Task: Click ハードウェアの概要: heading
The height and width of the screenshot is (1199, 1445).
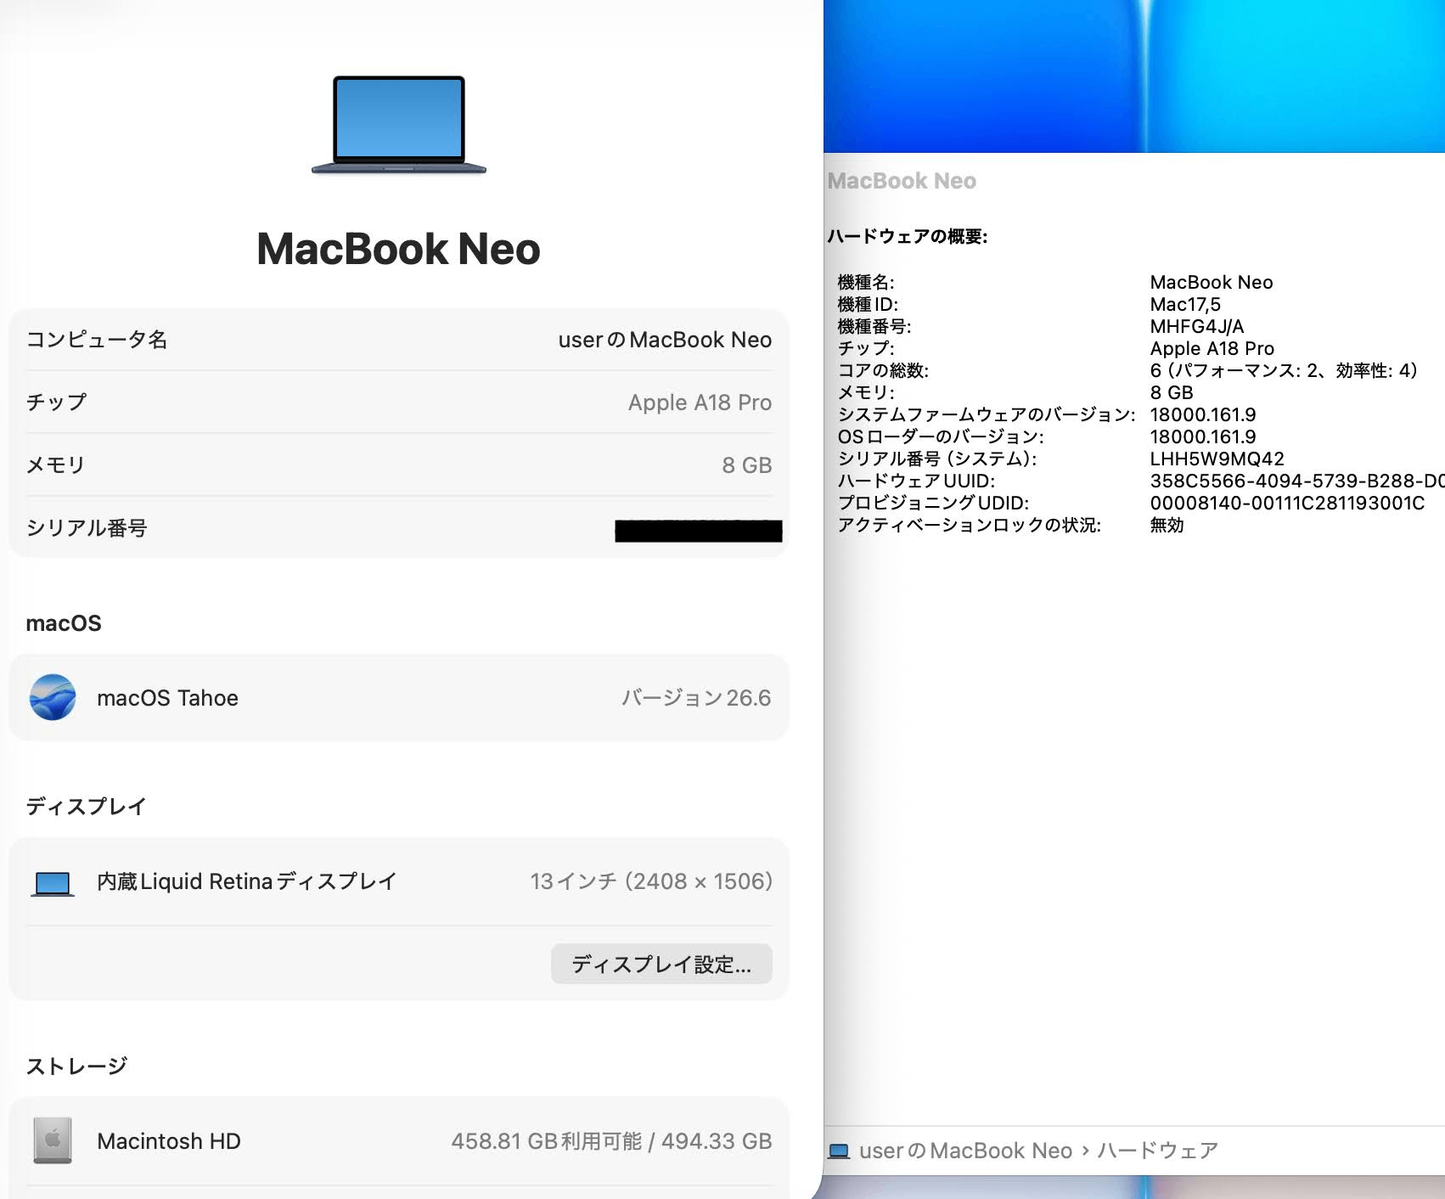Action: tap(907, 237)
